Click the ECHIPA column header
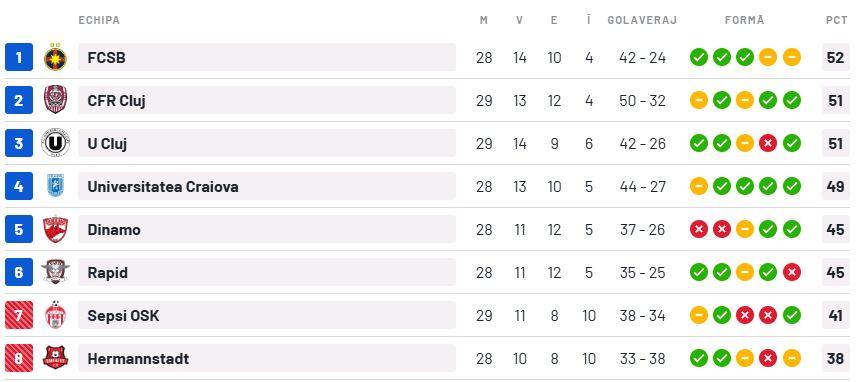 coord(99,20)
